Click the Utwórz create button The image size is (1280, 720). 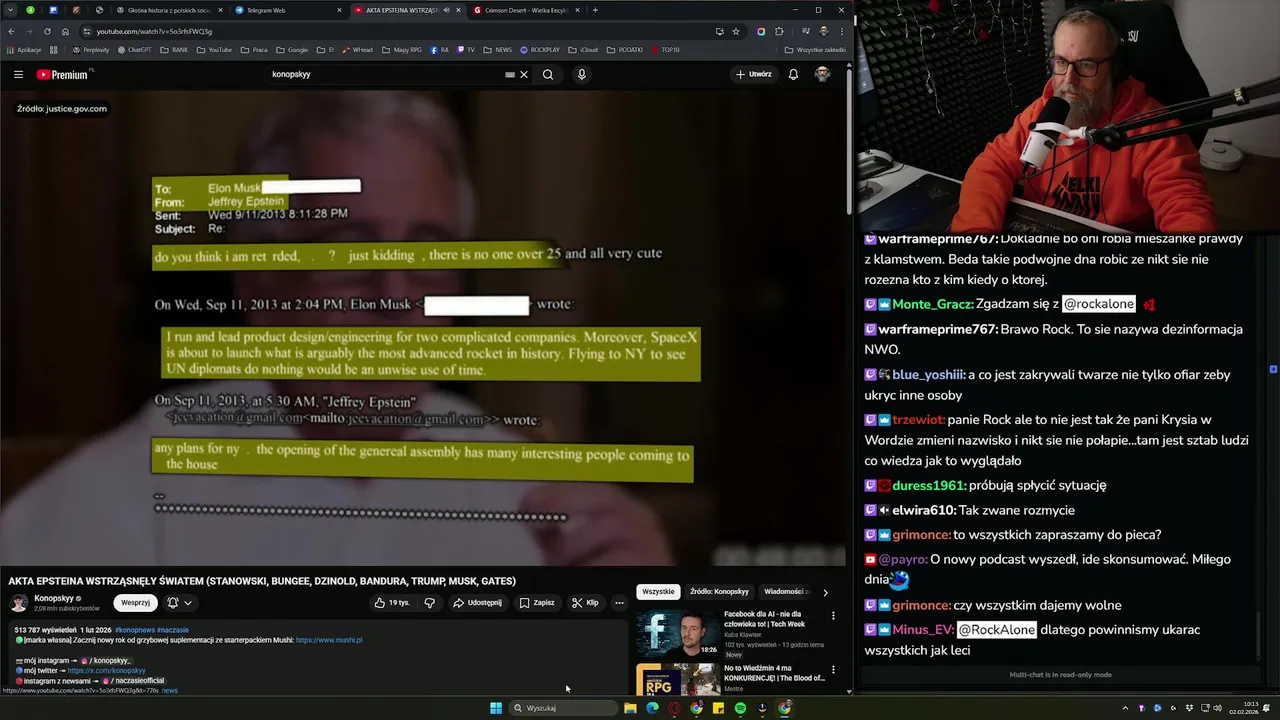(x=754, y=74)
